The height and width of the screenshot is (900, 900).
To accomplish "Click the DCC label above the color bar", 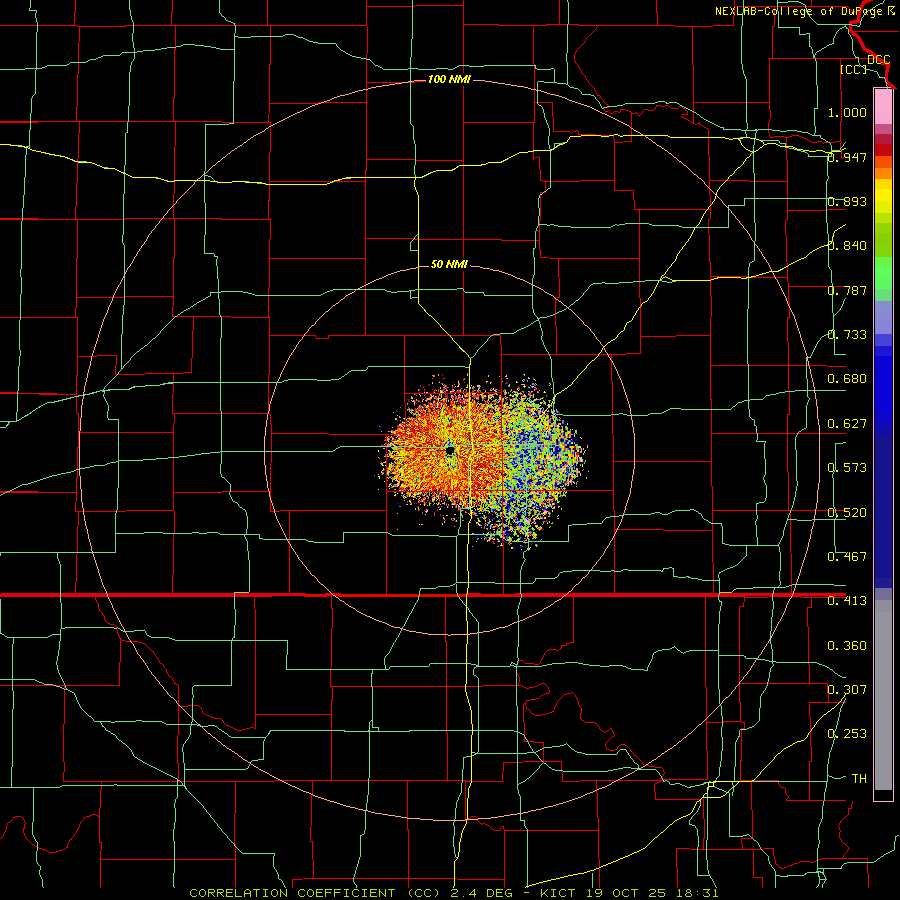I will point(878,59).
